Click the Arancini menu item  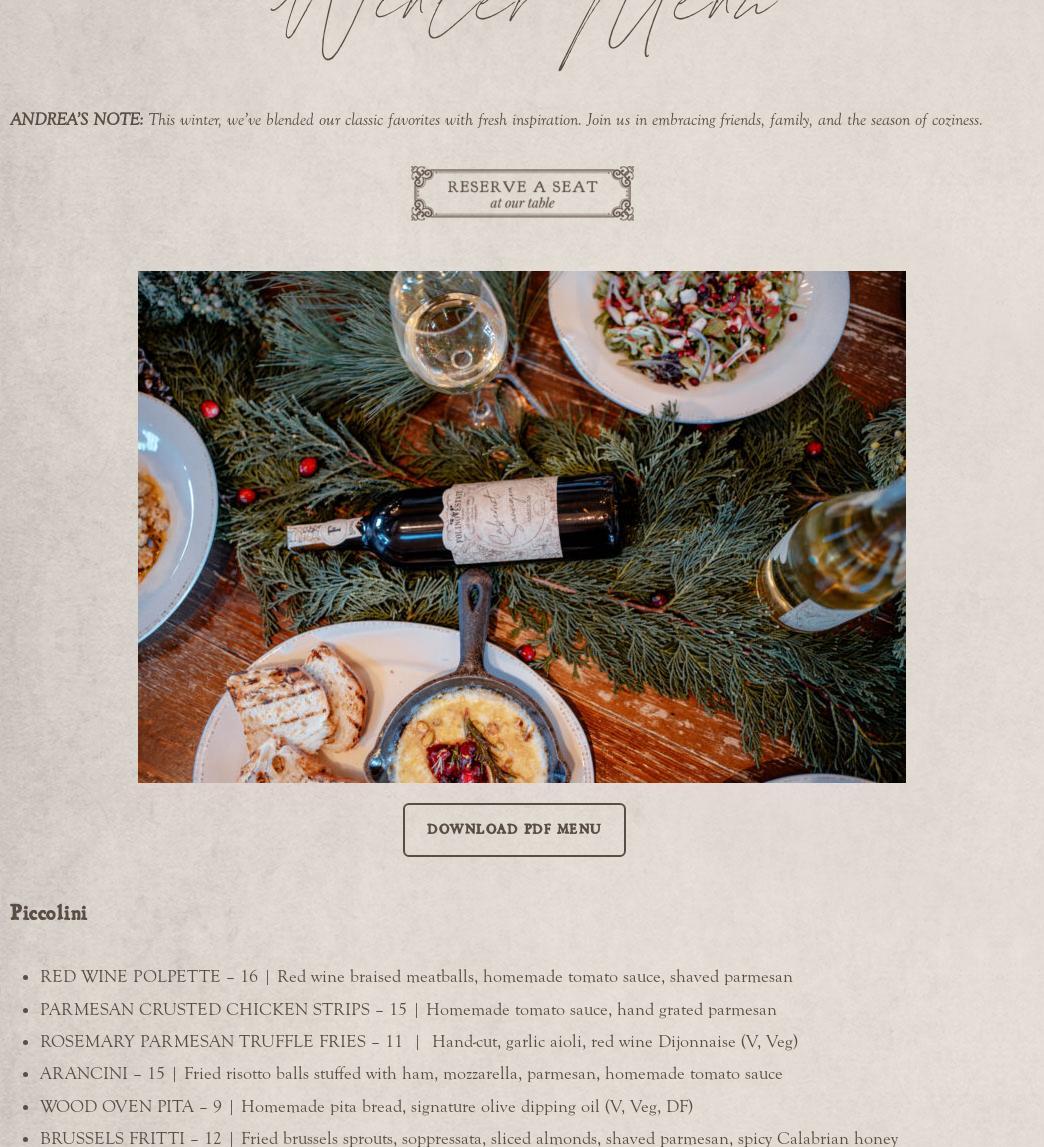[x=411, y=1074]
